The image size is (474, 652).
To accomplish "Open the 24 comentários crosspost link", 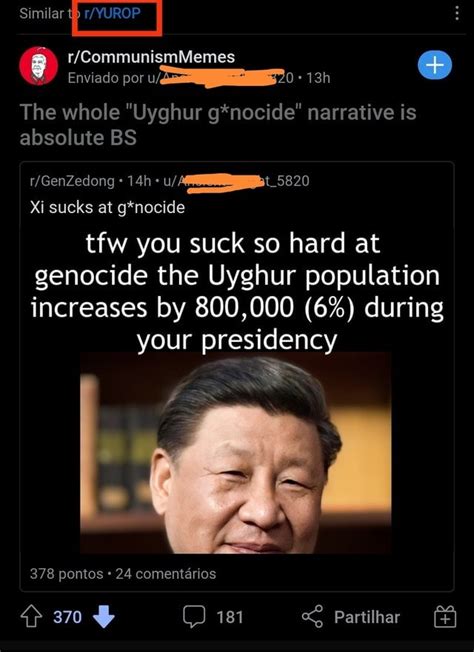I will pyautogui.click(x=166, y=574).
